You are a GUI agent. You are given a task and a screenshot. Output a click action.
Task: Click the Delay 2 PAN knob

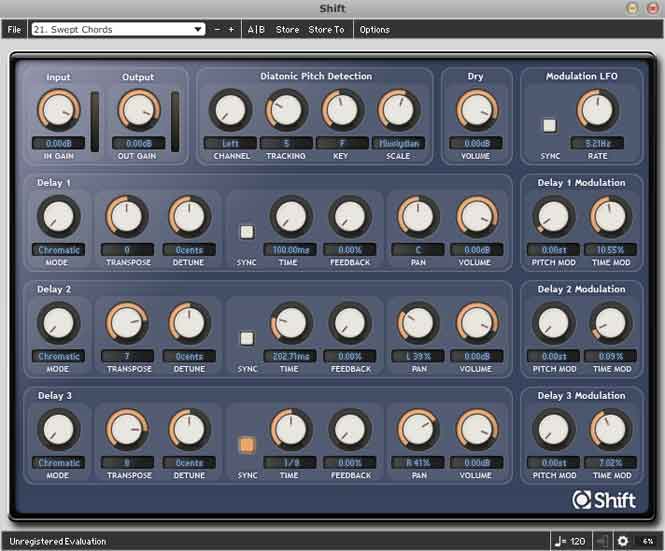click(418, 323)
